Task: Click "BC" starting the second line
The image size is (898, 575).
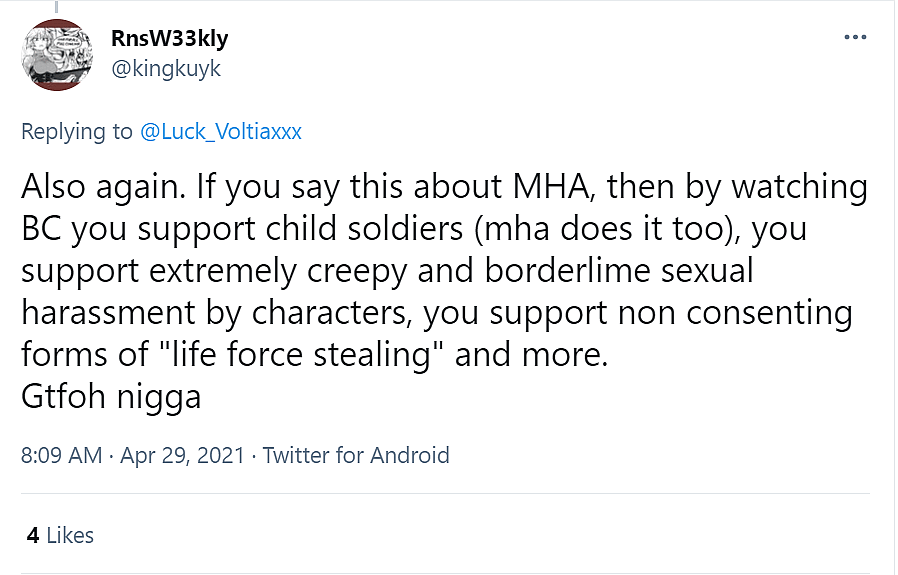Action: [41, 229]
